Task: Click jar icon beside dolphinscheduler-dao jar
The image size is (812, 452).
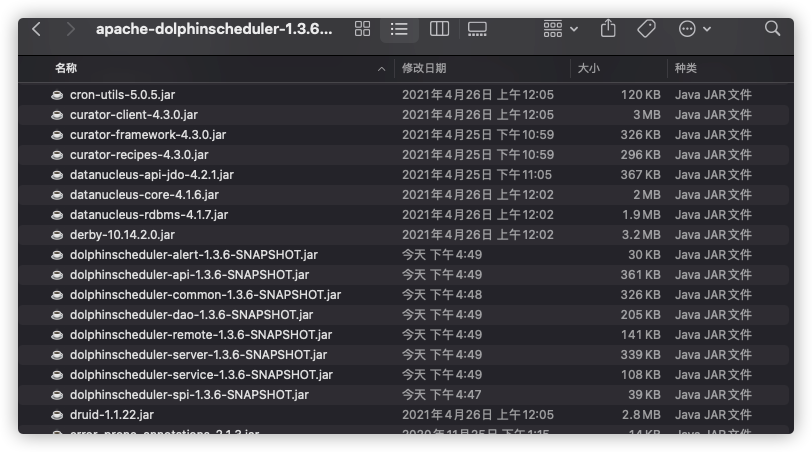Action: point(57,315)
